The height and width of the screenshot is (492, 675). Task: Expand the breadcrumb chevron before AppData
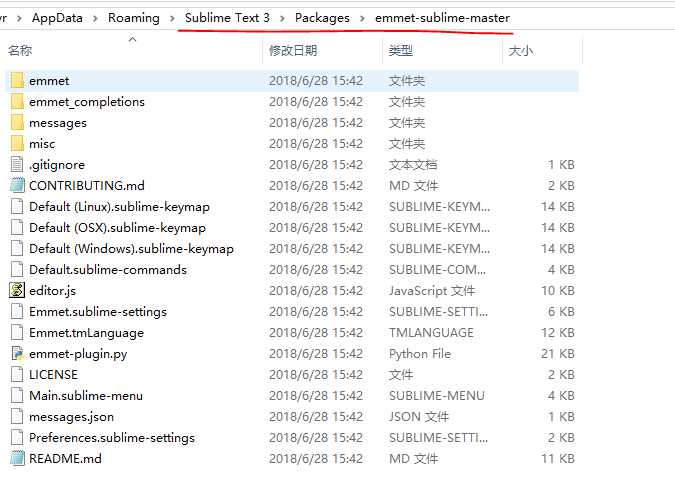point(19,18)
